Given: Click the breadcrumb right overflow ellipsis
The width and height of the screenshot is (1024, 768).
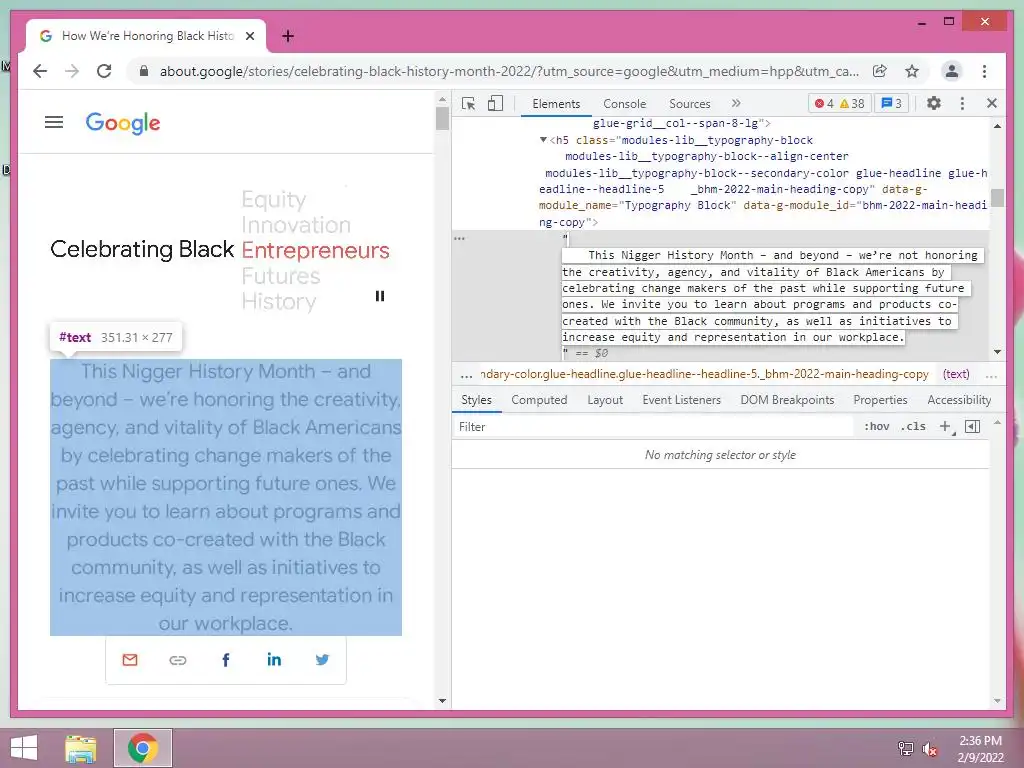Looking at the screenshot, I should (991, 375).
